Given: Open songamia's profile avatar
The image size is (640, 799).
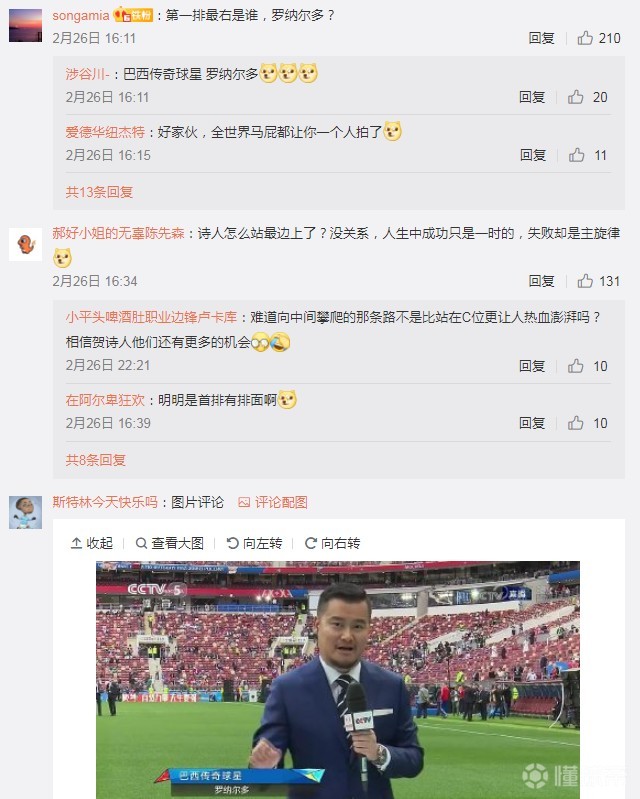Looking at the screenshot, I should click(x=25, y=24).
